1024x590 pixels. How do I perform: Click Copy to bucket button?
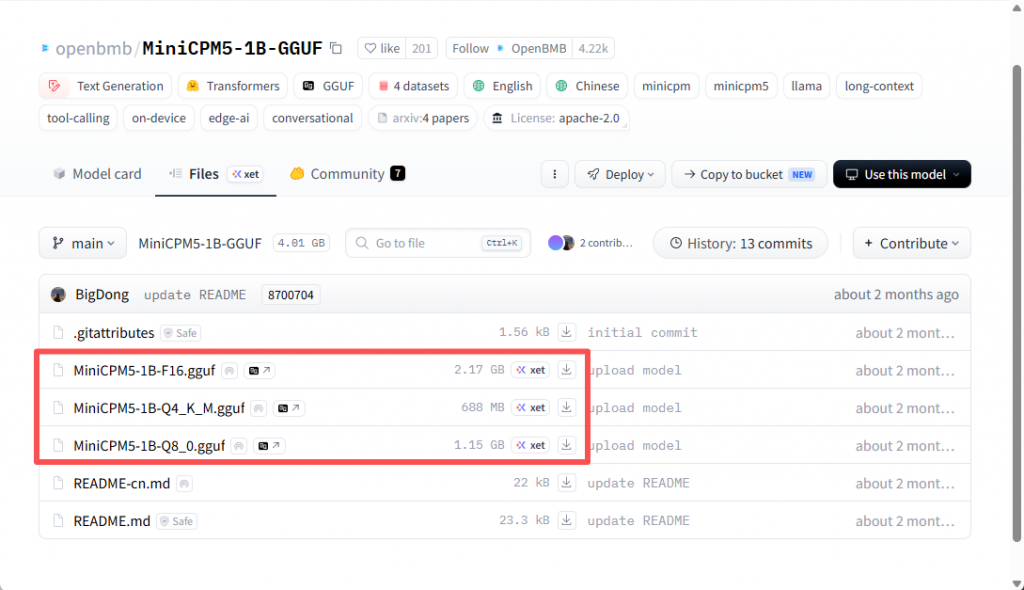(749, 174)
